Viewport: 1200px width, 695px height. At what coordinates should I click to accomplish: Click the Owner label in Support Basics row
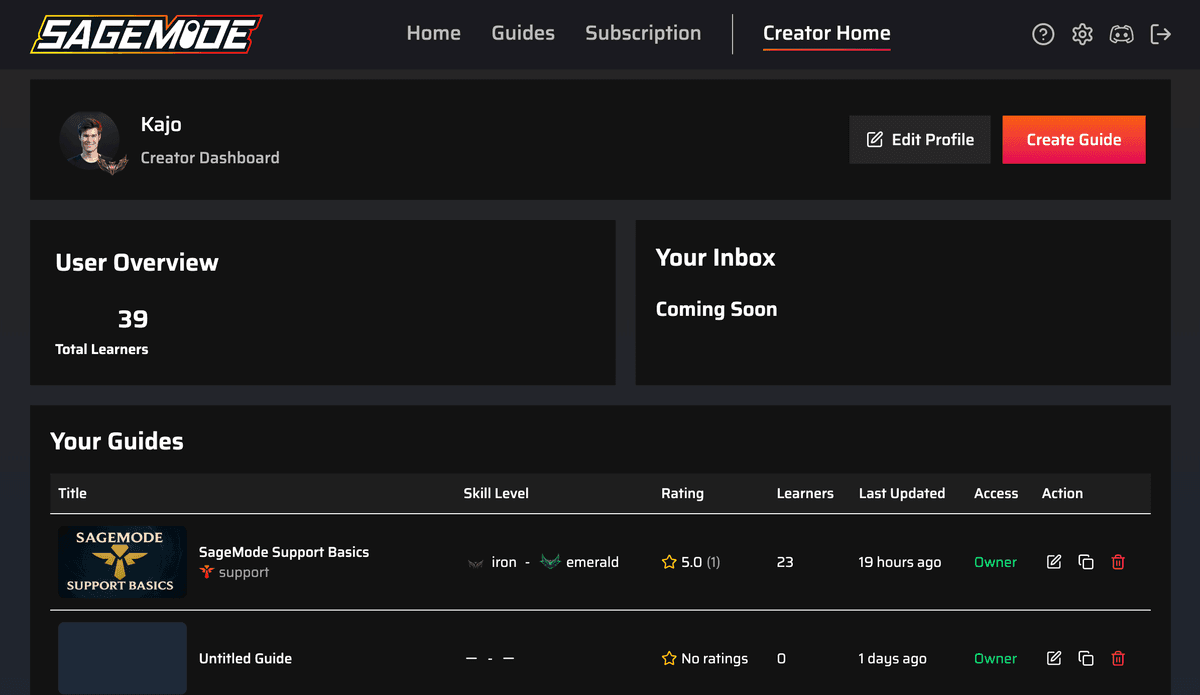pos(995,562)
